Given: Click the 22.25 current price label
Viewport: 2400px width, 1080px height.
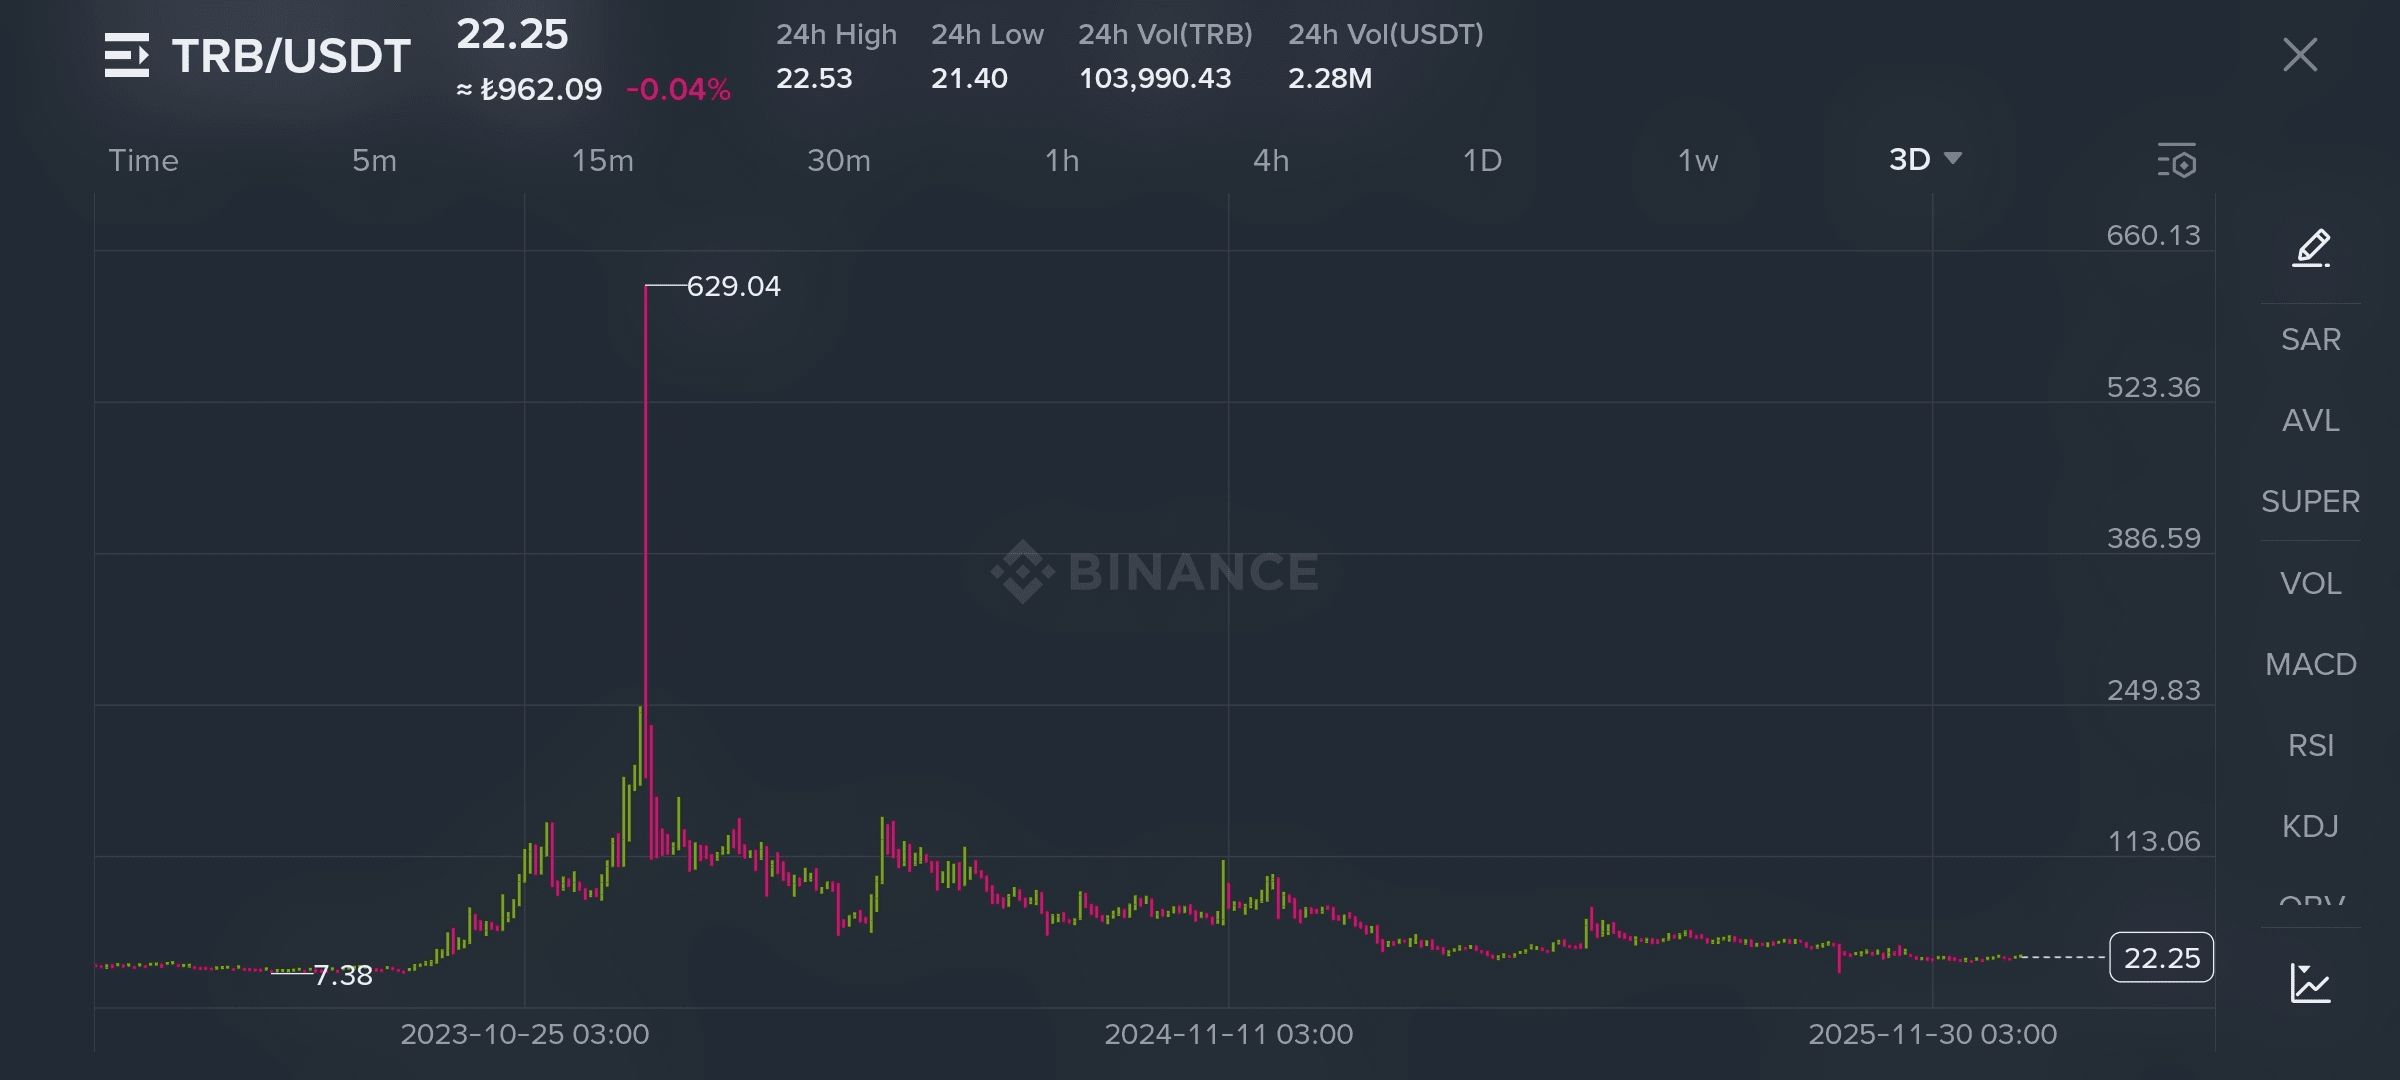Looking at the screenshot, I should pos(2162,958).
